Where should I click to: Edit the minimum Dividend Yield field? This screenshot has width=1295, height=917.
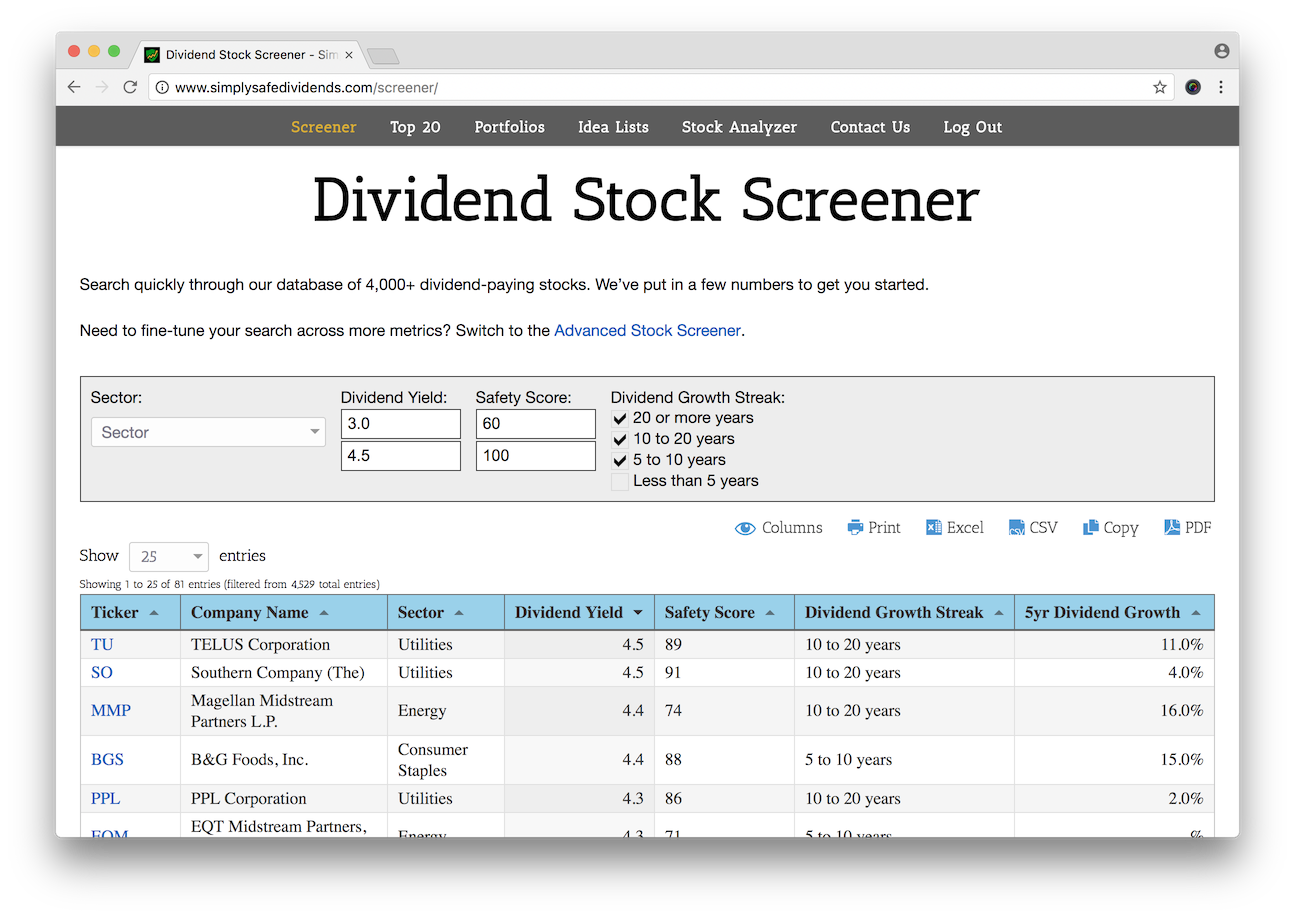(400, 423)
